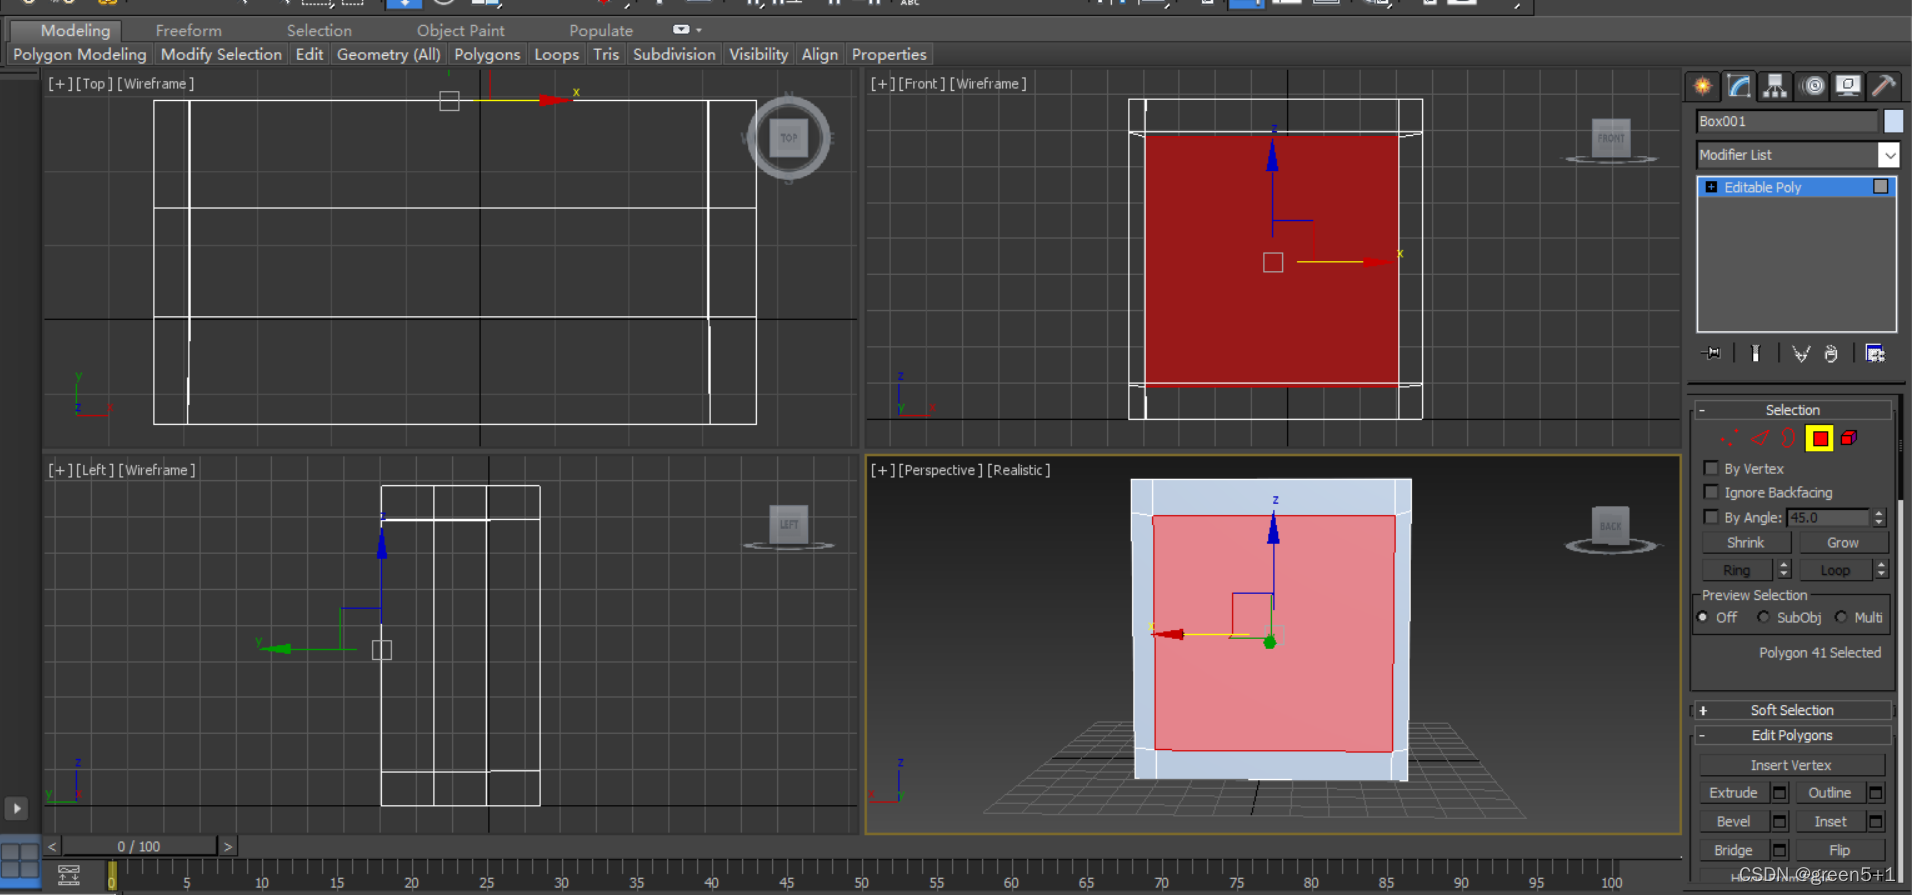Select Border sub-object level icon
The image size is (1912, 895).
point(1788,438)
